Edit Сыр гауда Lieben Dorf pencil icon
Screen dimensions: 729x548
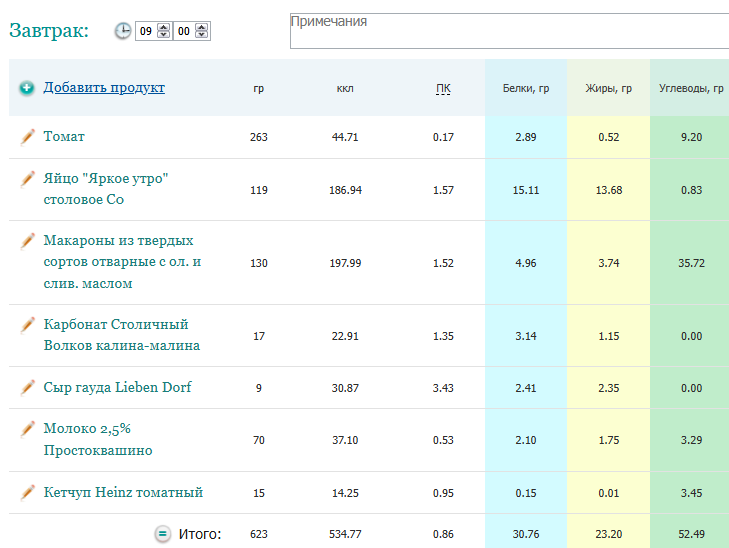click(27, 388)
